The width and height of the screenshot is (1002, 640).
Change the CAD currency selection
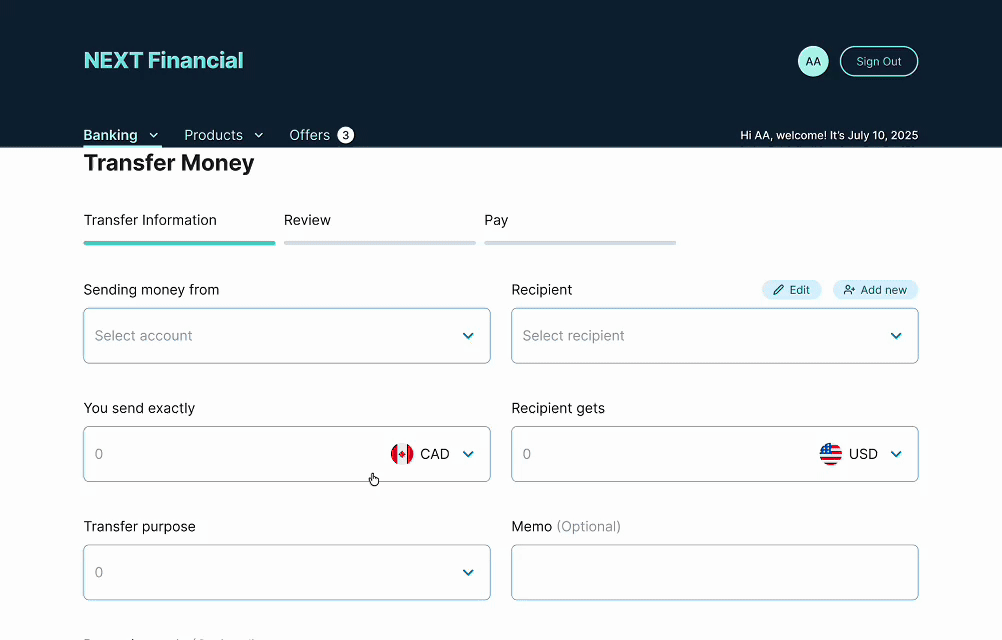pyautogui.click(x=435, y=453)
